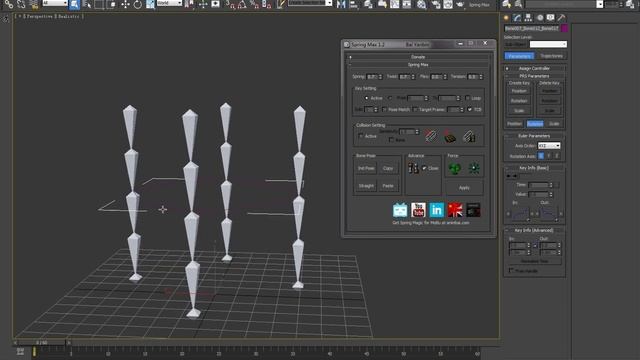Select the Scale tab under PRS Parameters
This screenshot has width=640, height=360.
coord(554,123)
